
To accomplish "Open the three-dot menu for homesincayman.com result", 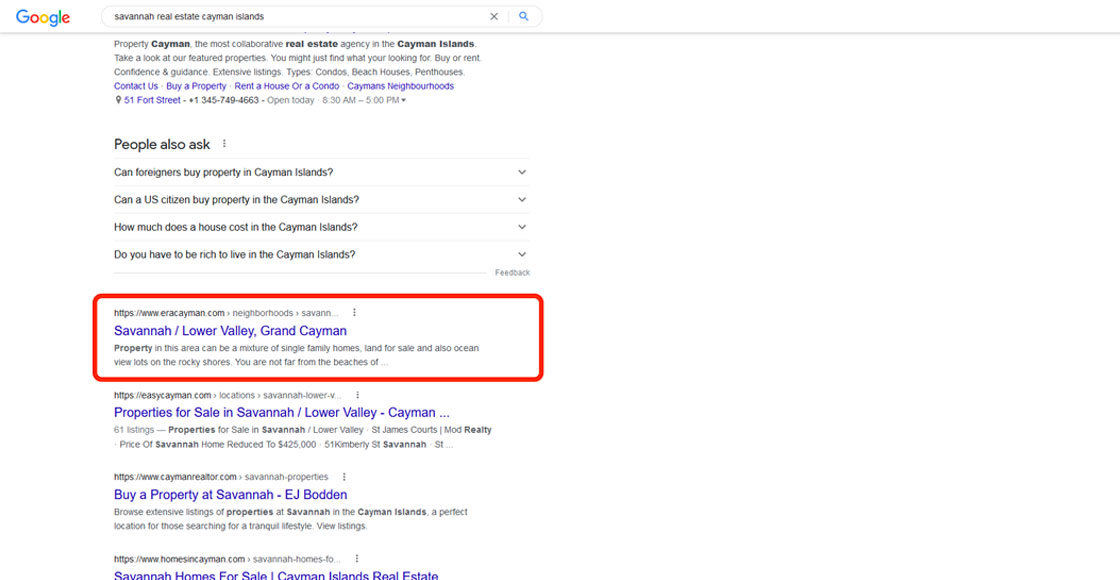I will (x=356, y=559).
